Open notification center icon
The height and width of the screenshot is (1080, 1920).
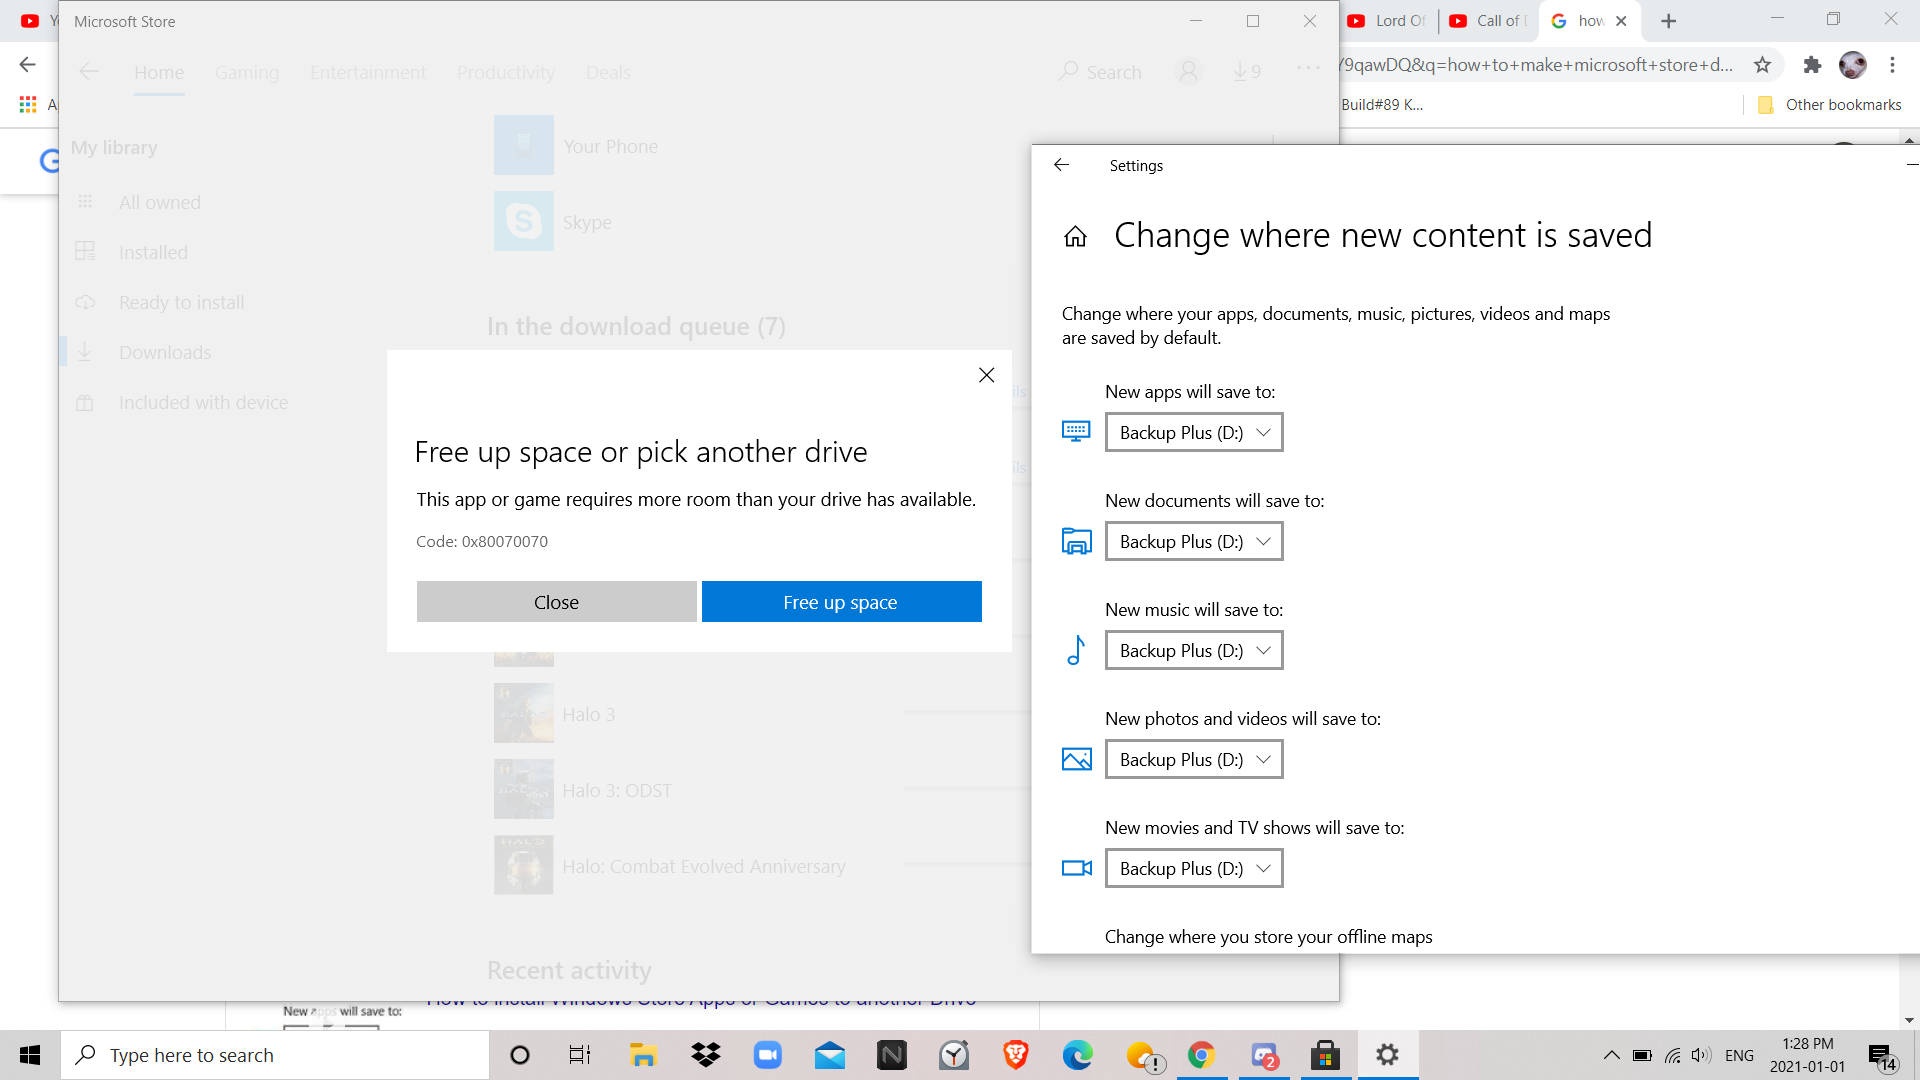pos(1881,1056)
